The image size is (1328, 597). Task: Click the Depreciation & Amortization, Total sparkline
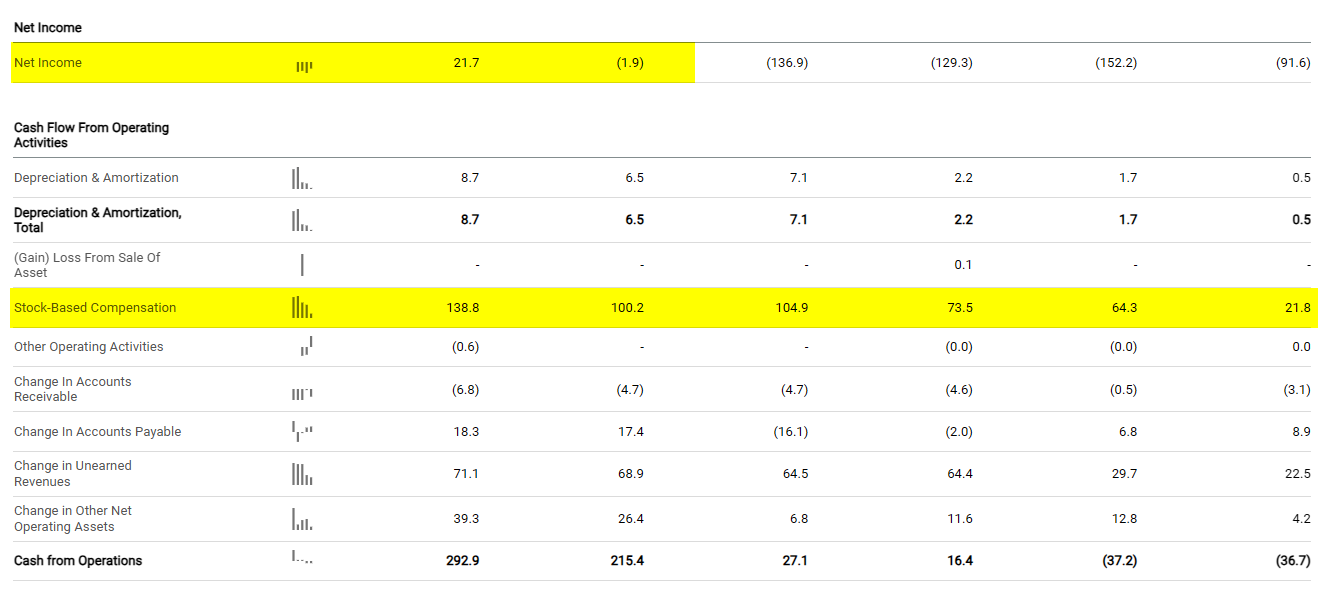(302, 220)
